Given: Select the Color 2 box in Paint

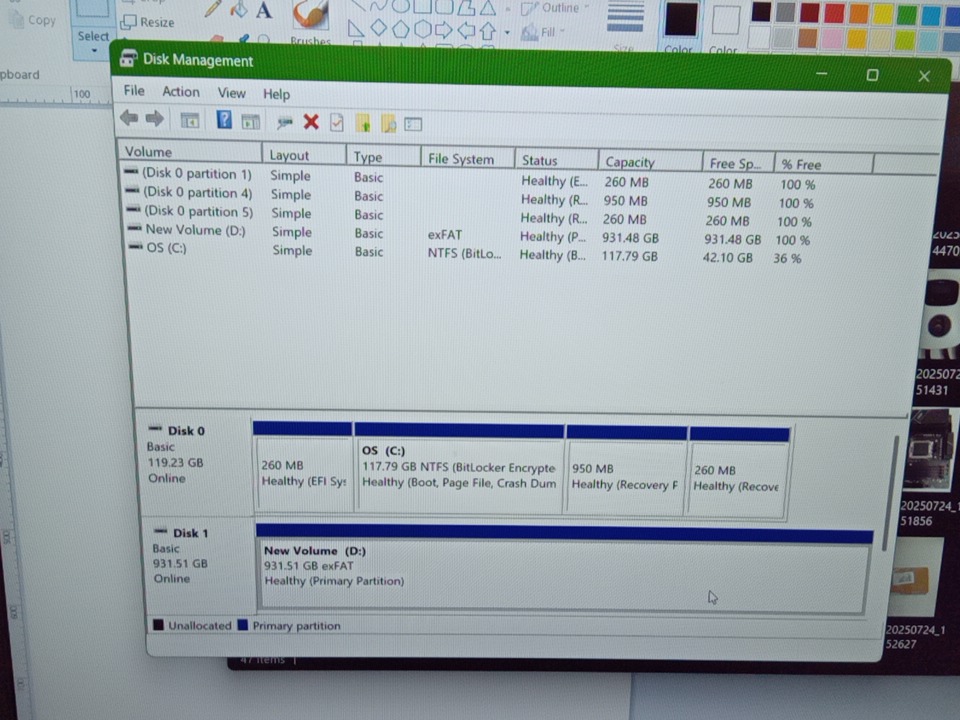Looking at the screenshot, I should [726, 26].
